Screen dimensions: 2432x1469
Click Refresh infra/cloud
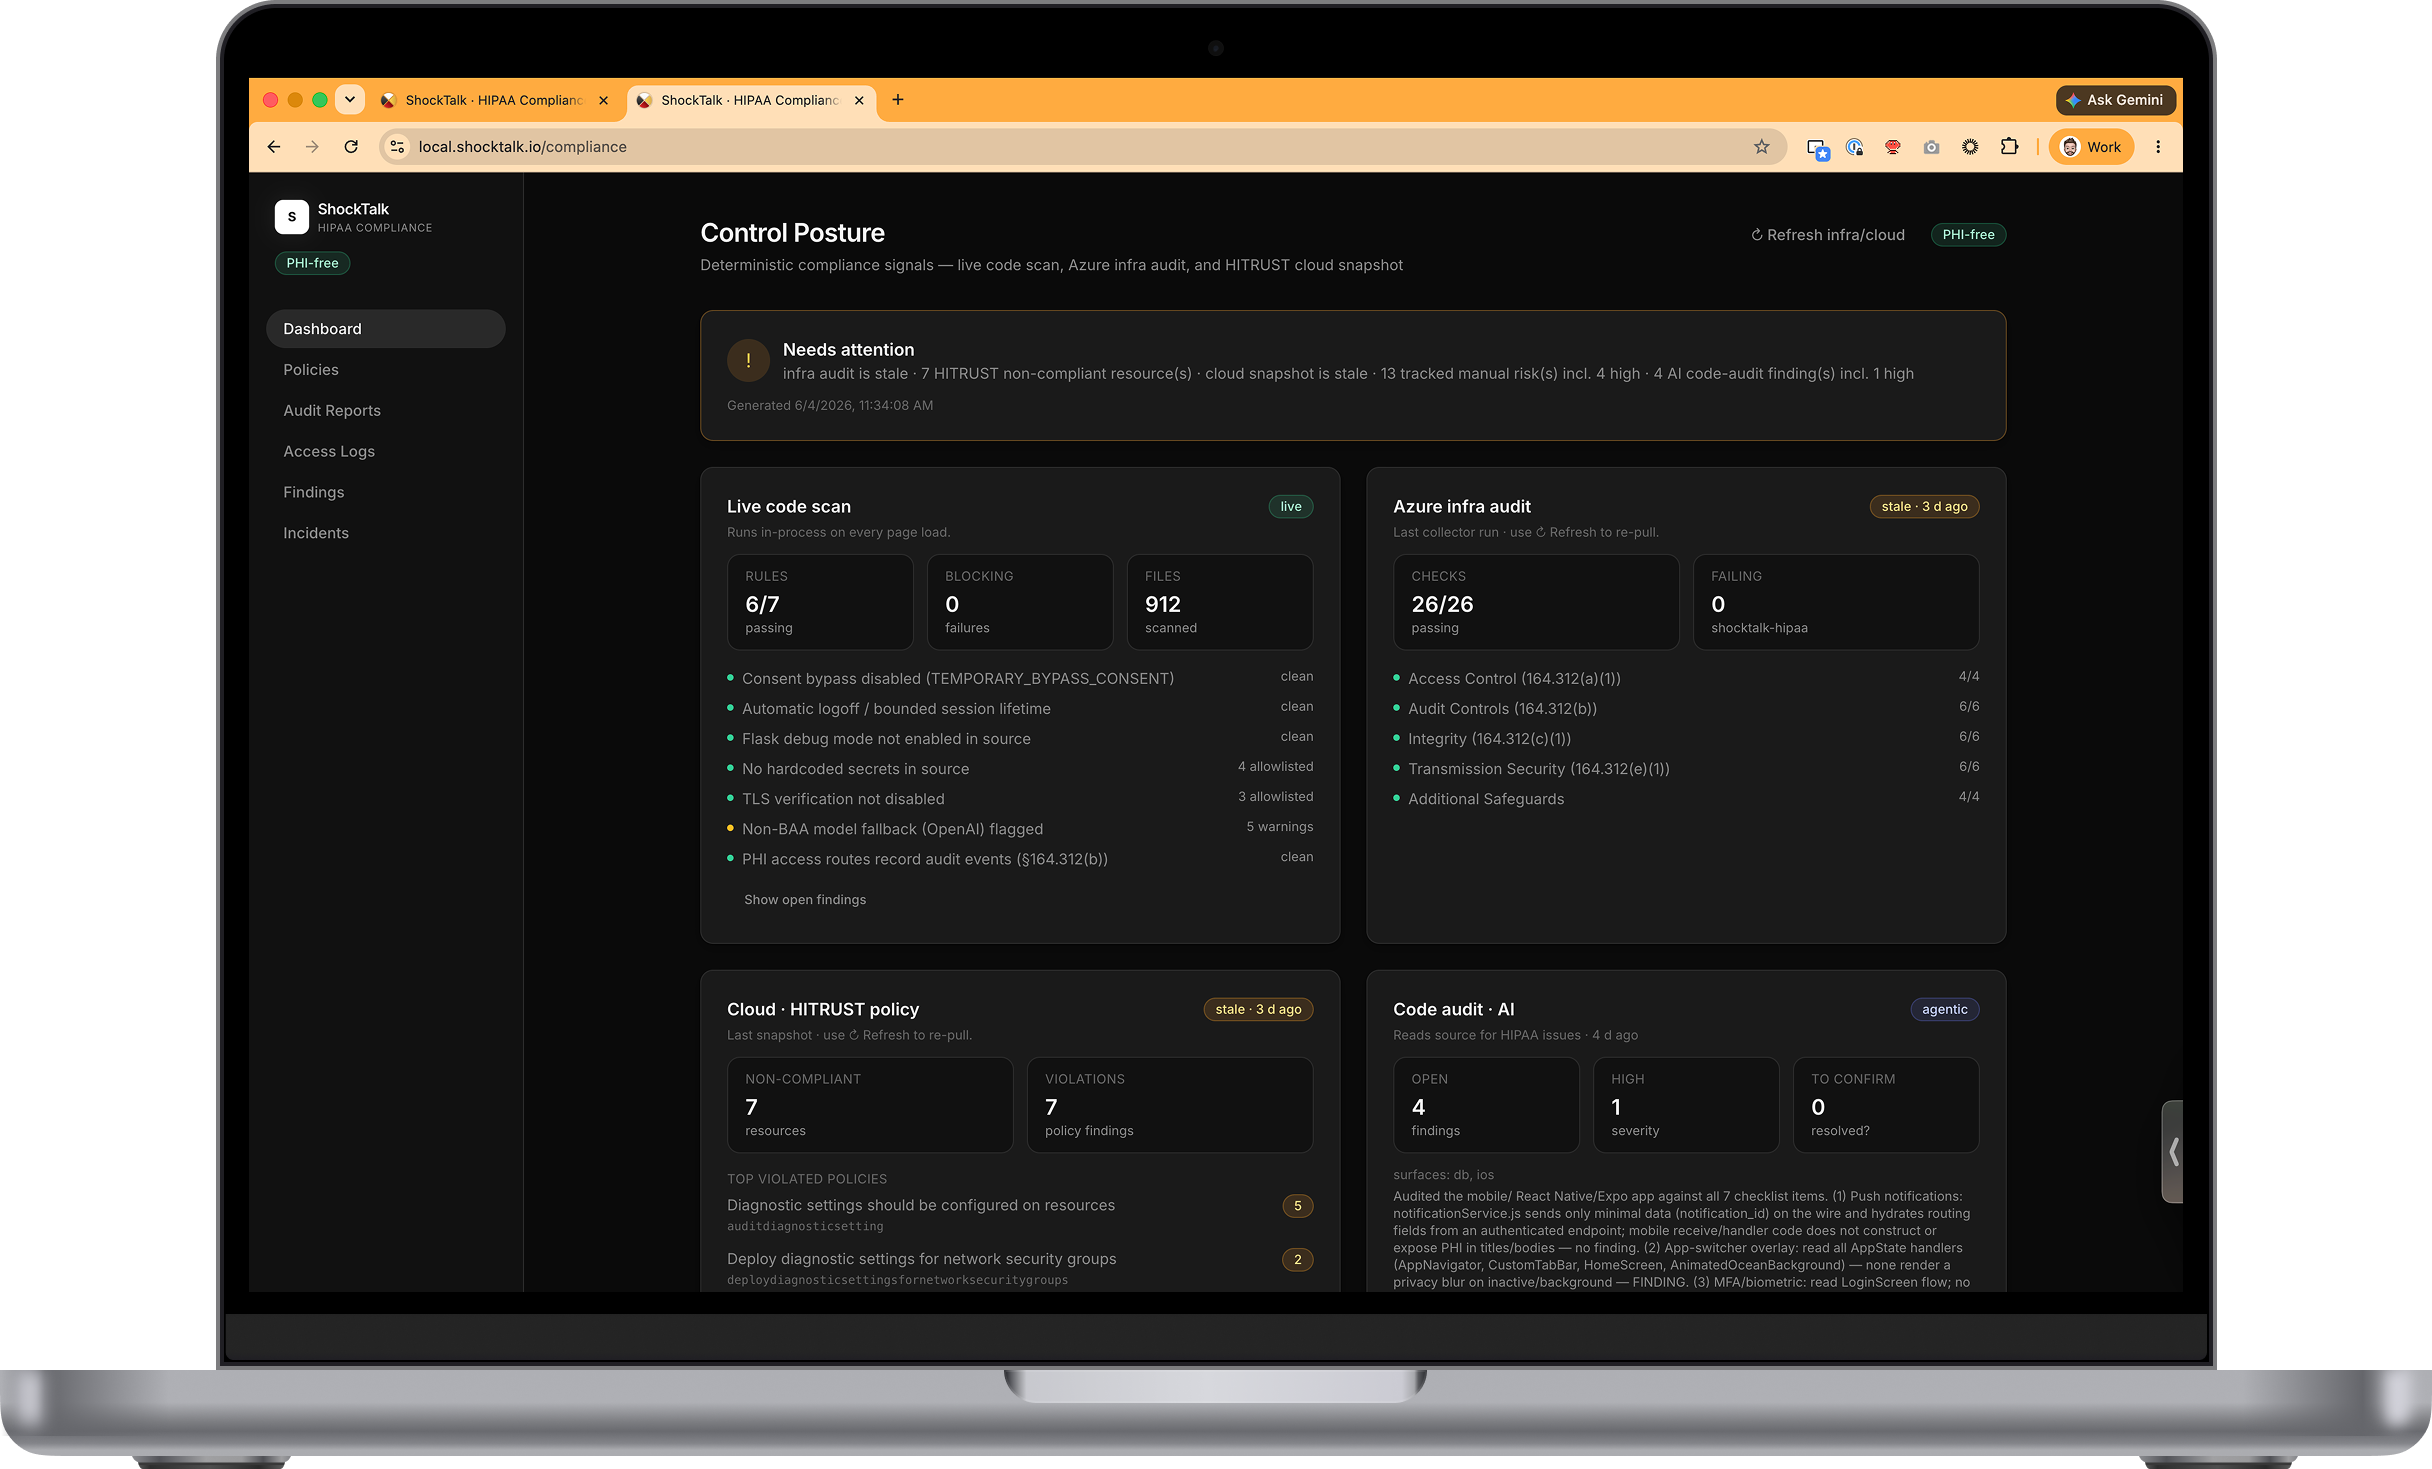tap(1827, 235)
